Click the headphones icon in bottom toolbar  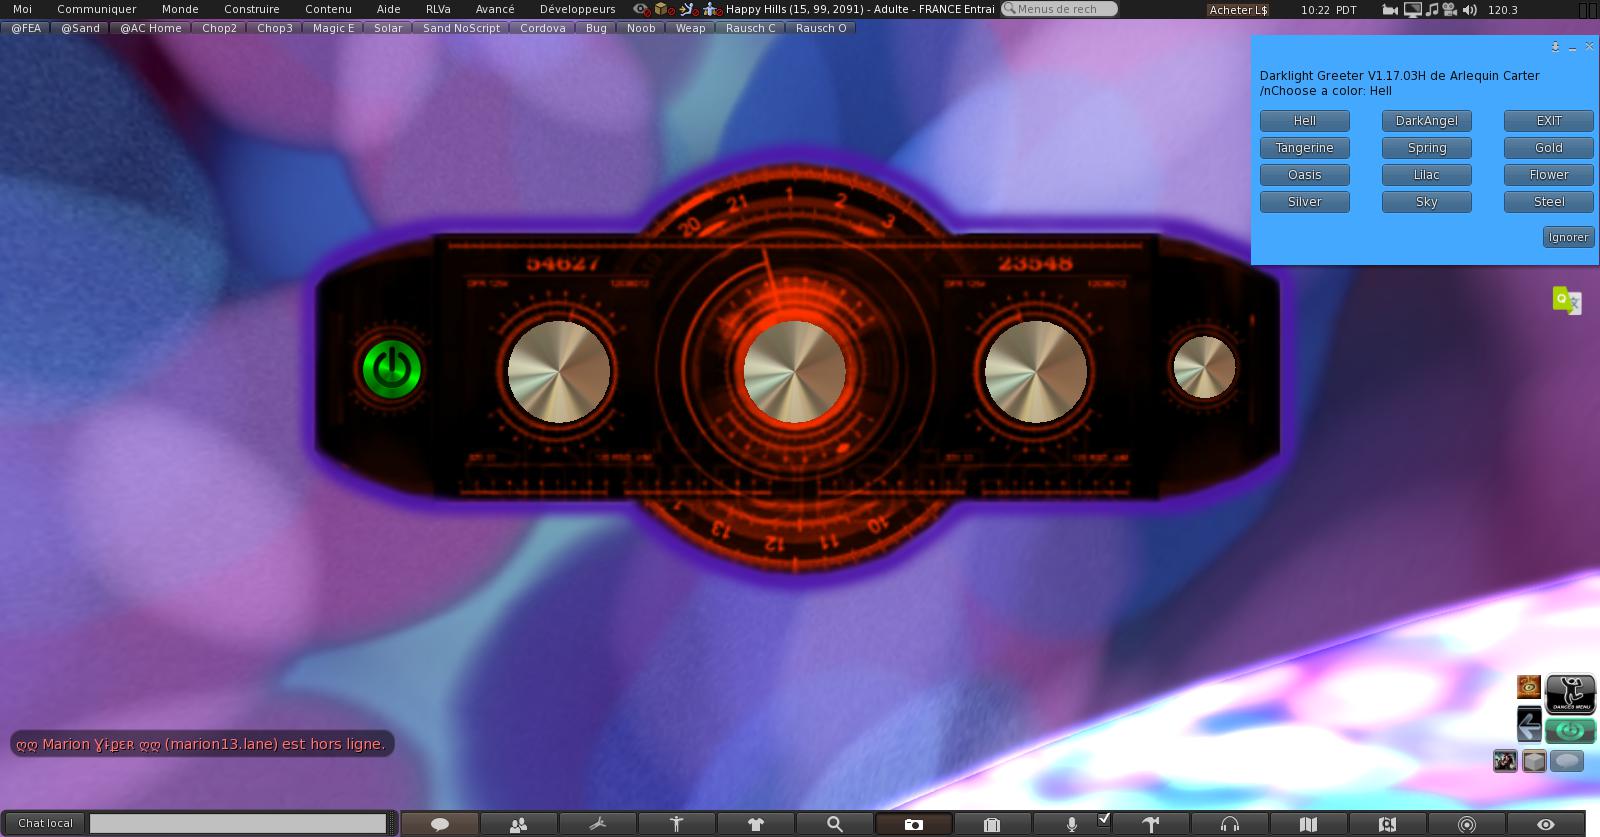click(x=1229, y=824)
